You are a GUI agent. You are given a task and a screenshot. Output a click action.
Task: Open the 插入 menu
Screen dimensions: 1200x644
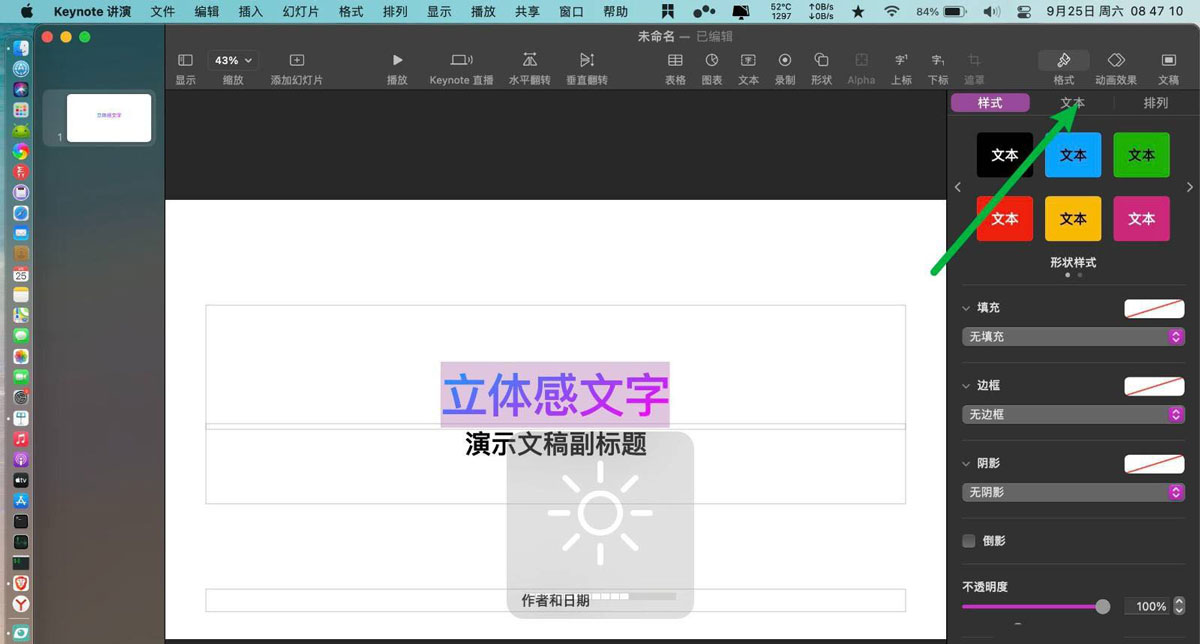pos(251,12)
